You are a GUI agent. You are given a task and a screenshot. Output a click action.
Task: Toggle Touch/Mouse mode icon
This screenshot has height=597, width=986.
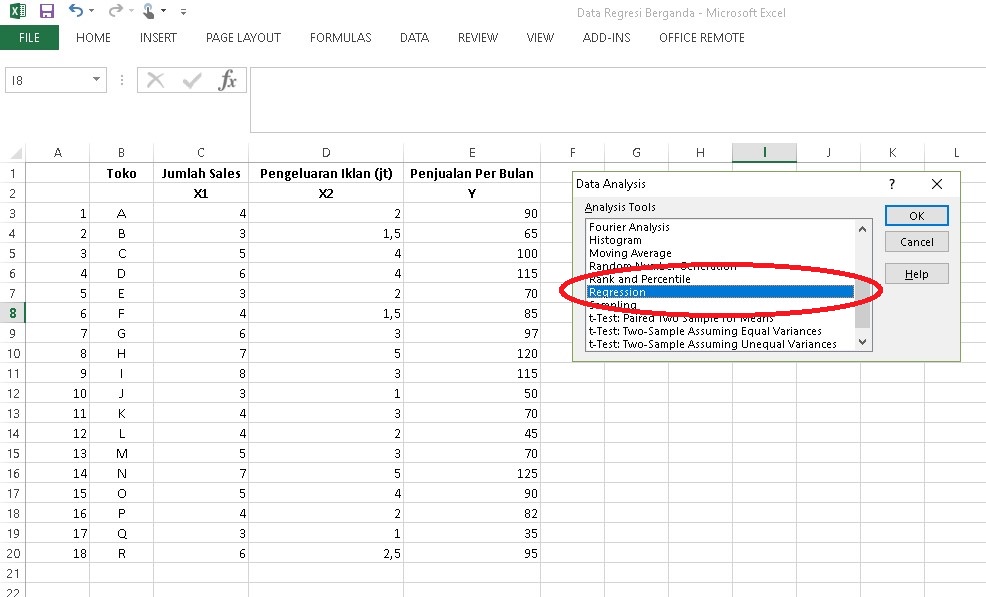(148, 12)
